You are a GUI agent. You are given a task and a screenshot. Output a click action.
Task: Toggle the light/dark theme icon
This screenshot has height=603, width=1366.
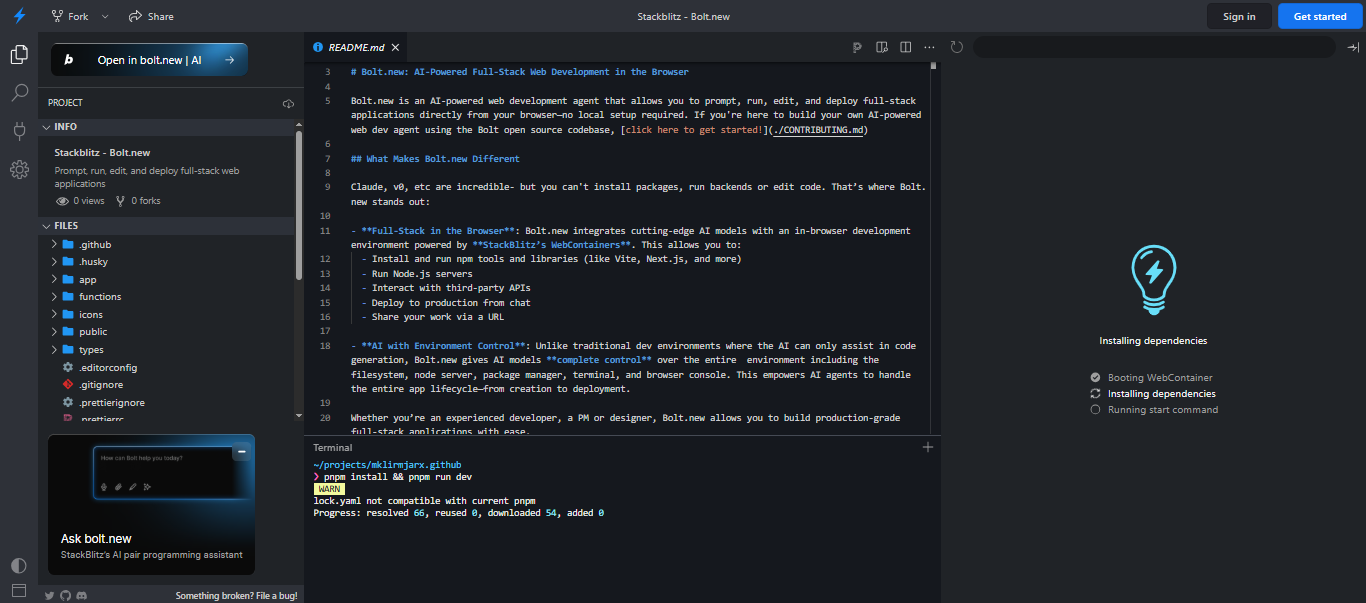18,566
